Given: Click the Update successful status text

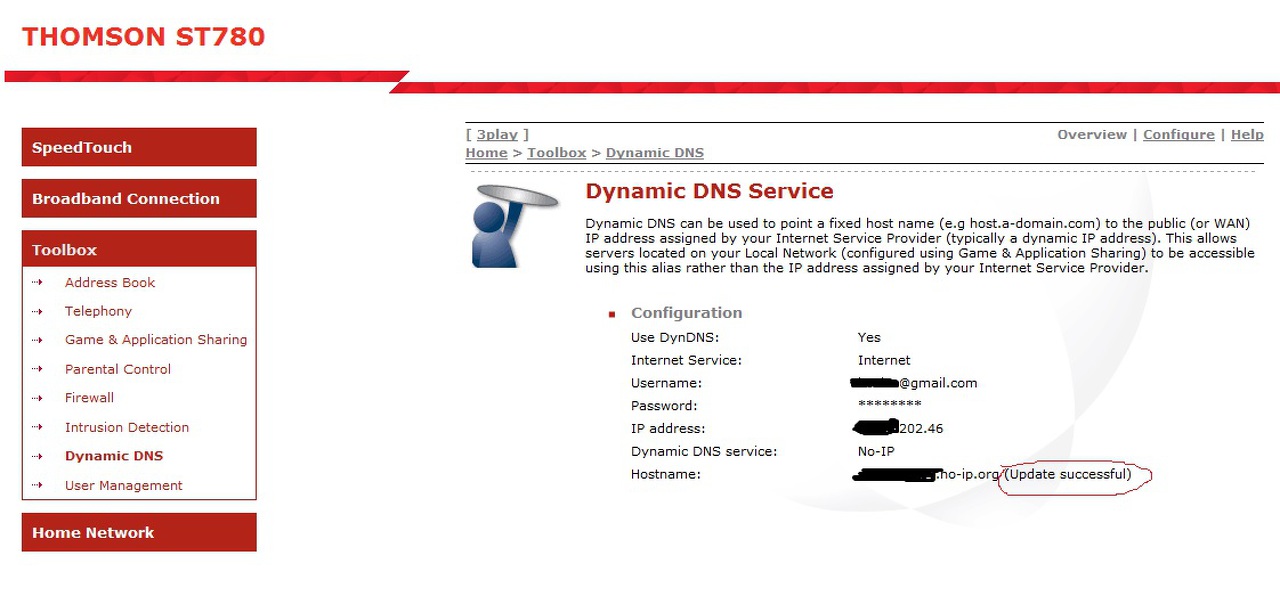Looking at the screenshot, I should click(1069, 474).
